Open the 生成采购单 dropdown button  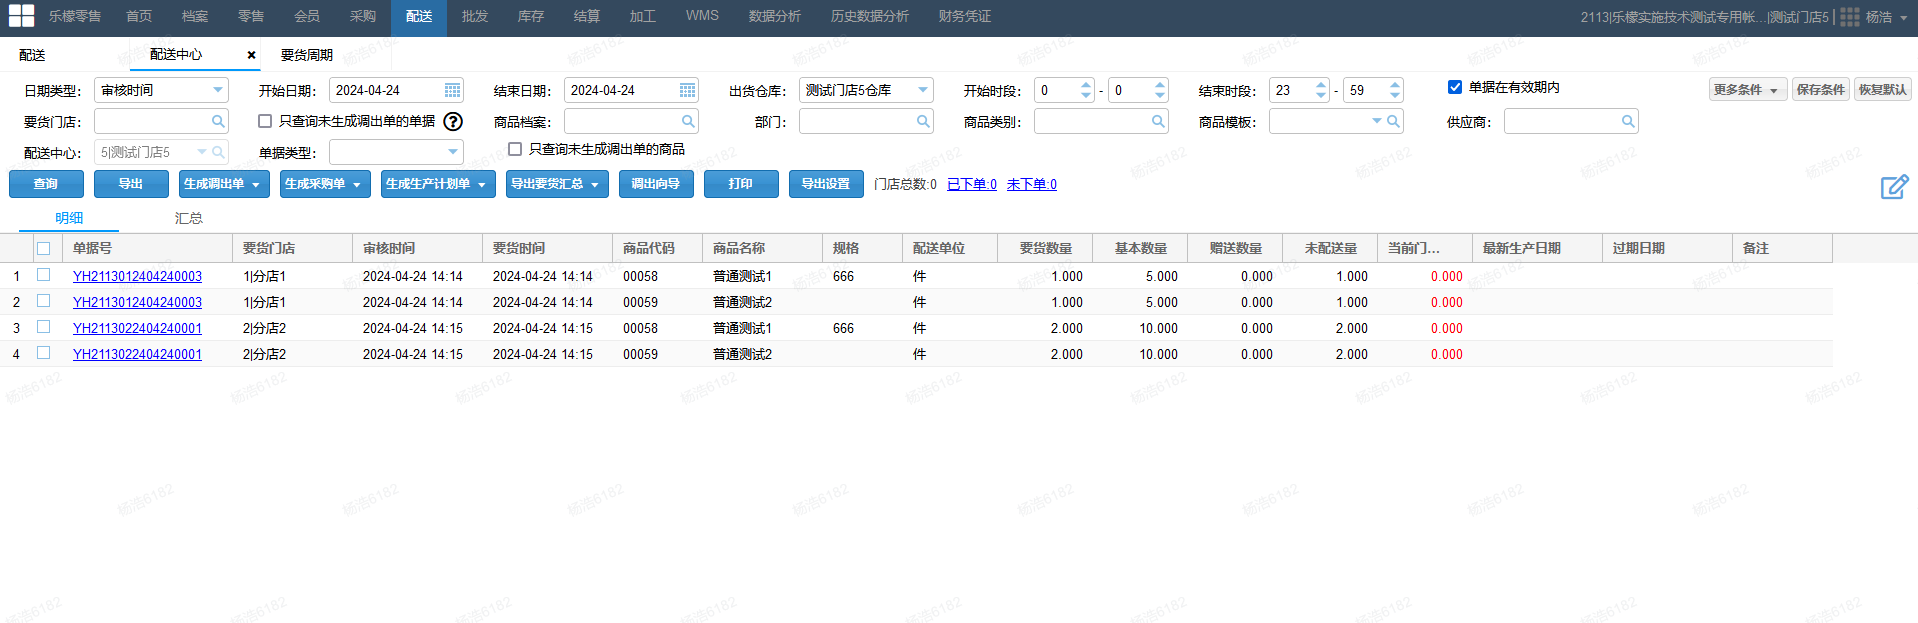pyautogui.click(x=325, y=184)
